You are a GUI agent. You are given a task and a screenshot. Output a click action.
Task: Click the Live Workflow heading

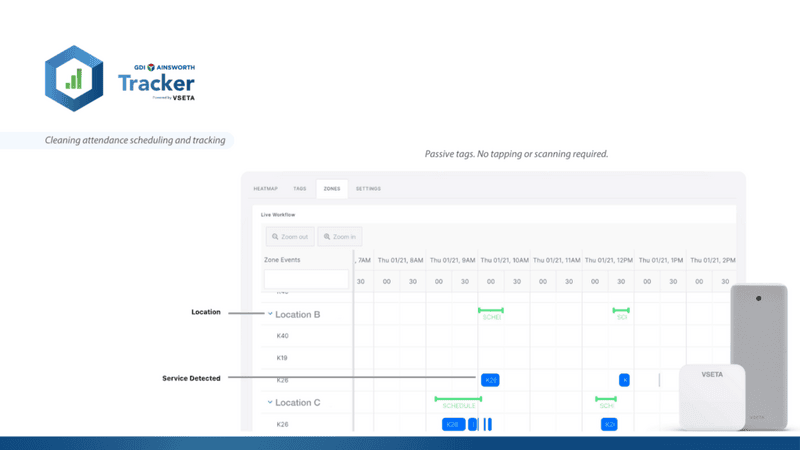click(x=278, y=215)
